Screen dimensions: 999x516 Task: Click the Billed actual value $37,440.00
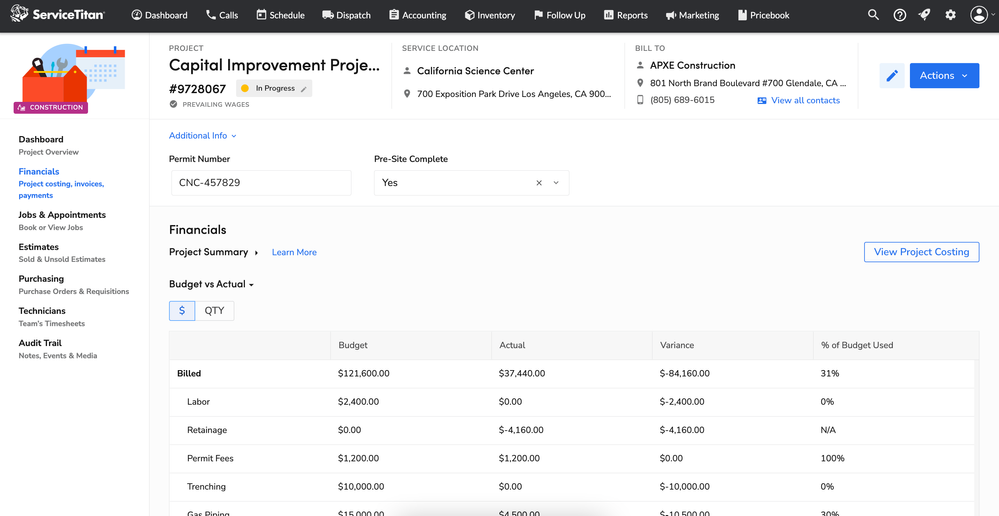pyautogui.click(x=522, y=373)
